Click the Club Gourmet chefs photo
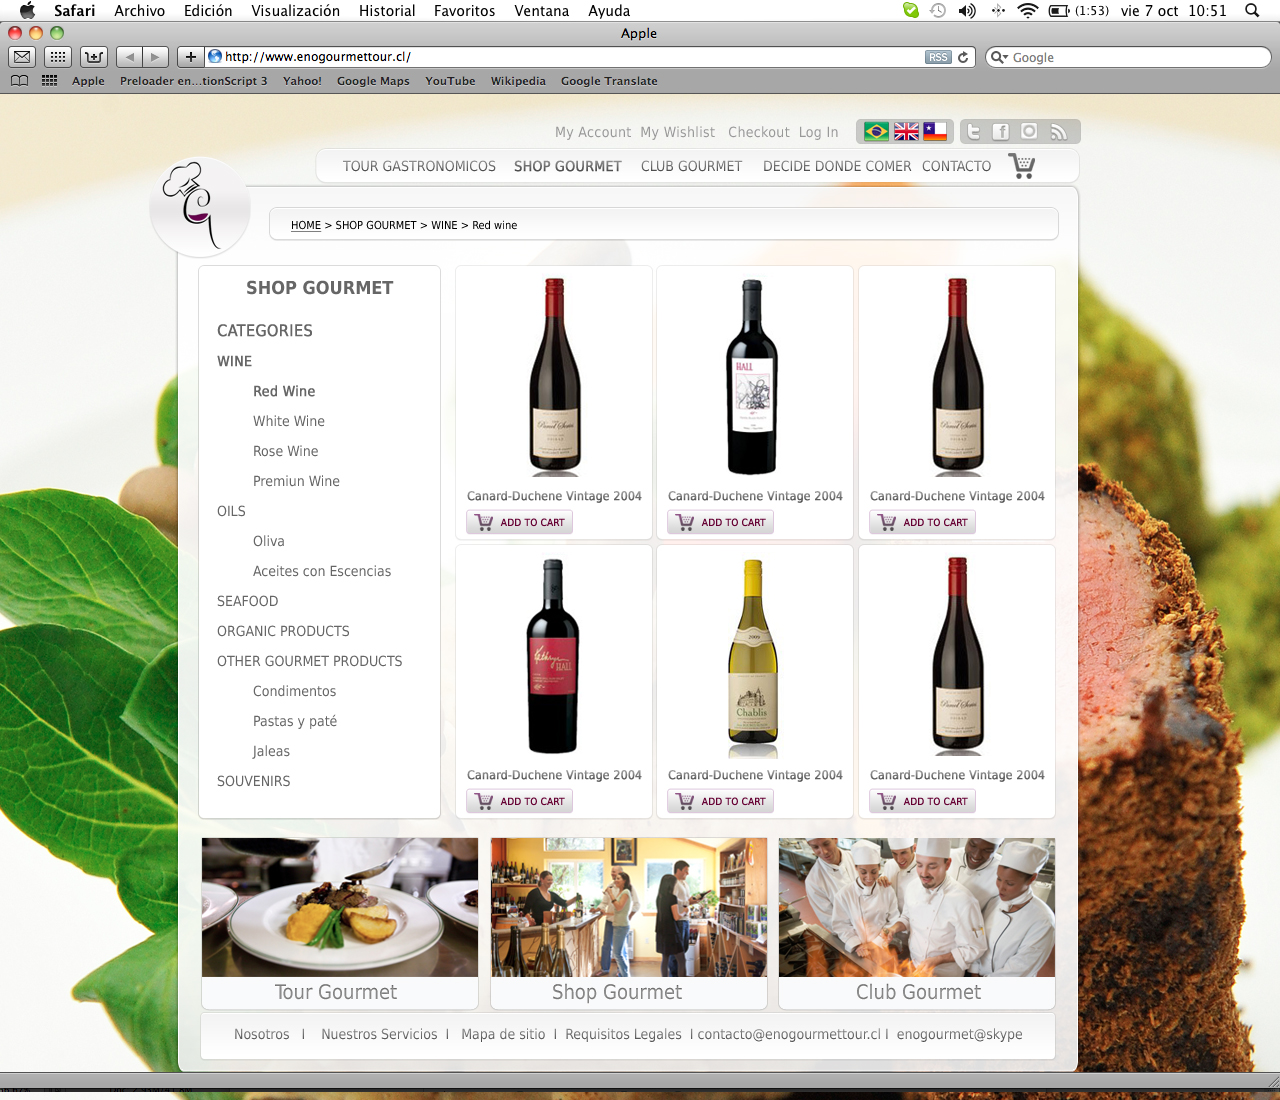The height and width of the screenshot is (1100, 1280). coord(917,907)
